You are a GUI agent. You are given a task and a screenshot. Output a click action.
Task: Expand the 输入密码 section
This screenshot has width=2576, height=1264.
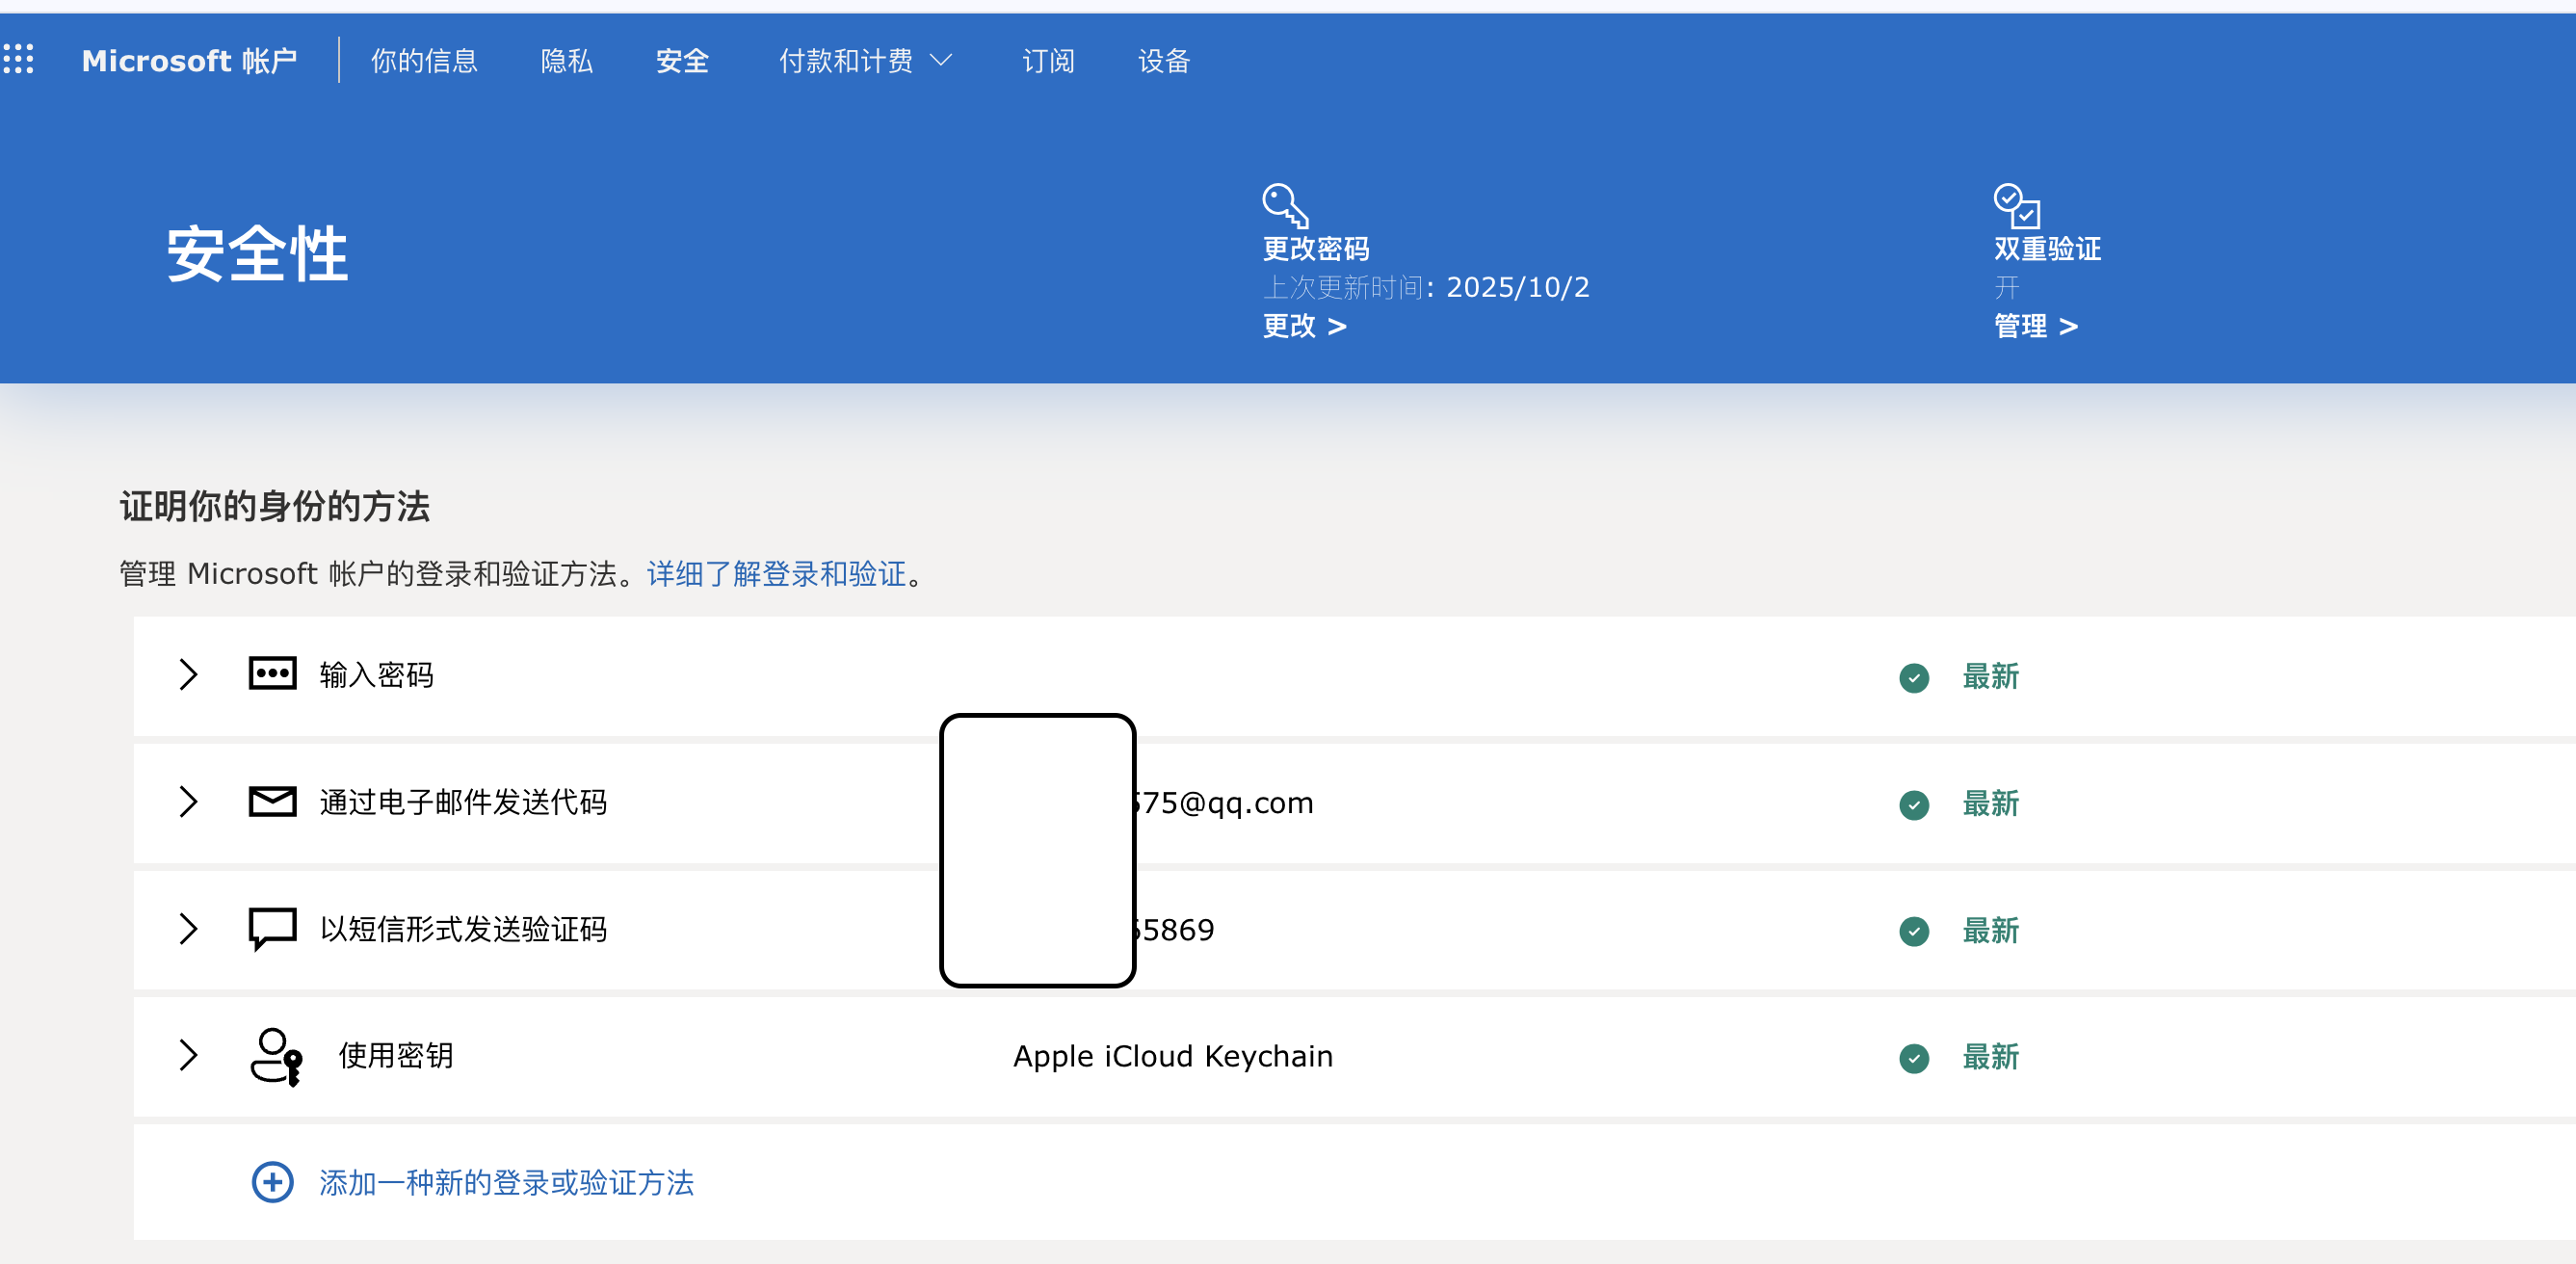189,676
